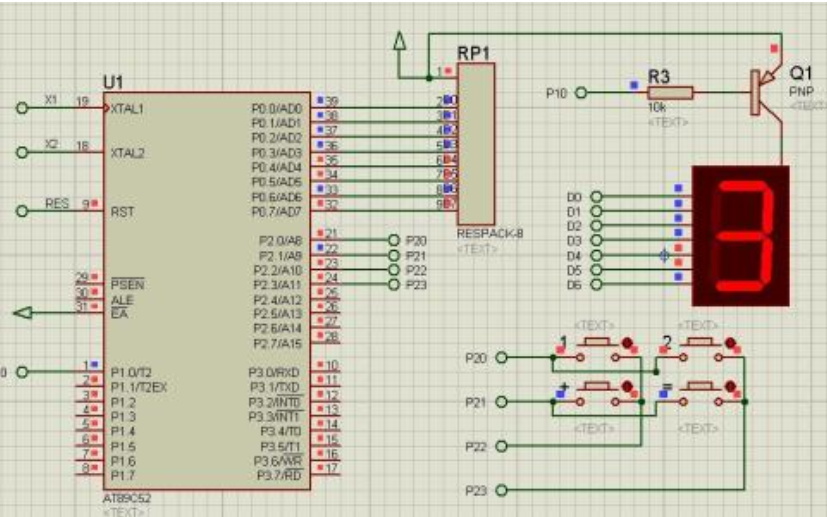Click the XTAL1 pin name
Viewport: 827px width, 517px height.
point(128,109)
